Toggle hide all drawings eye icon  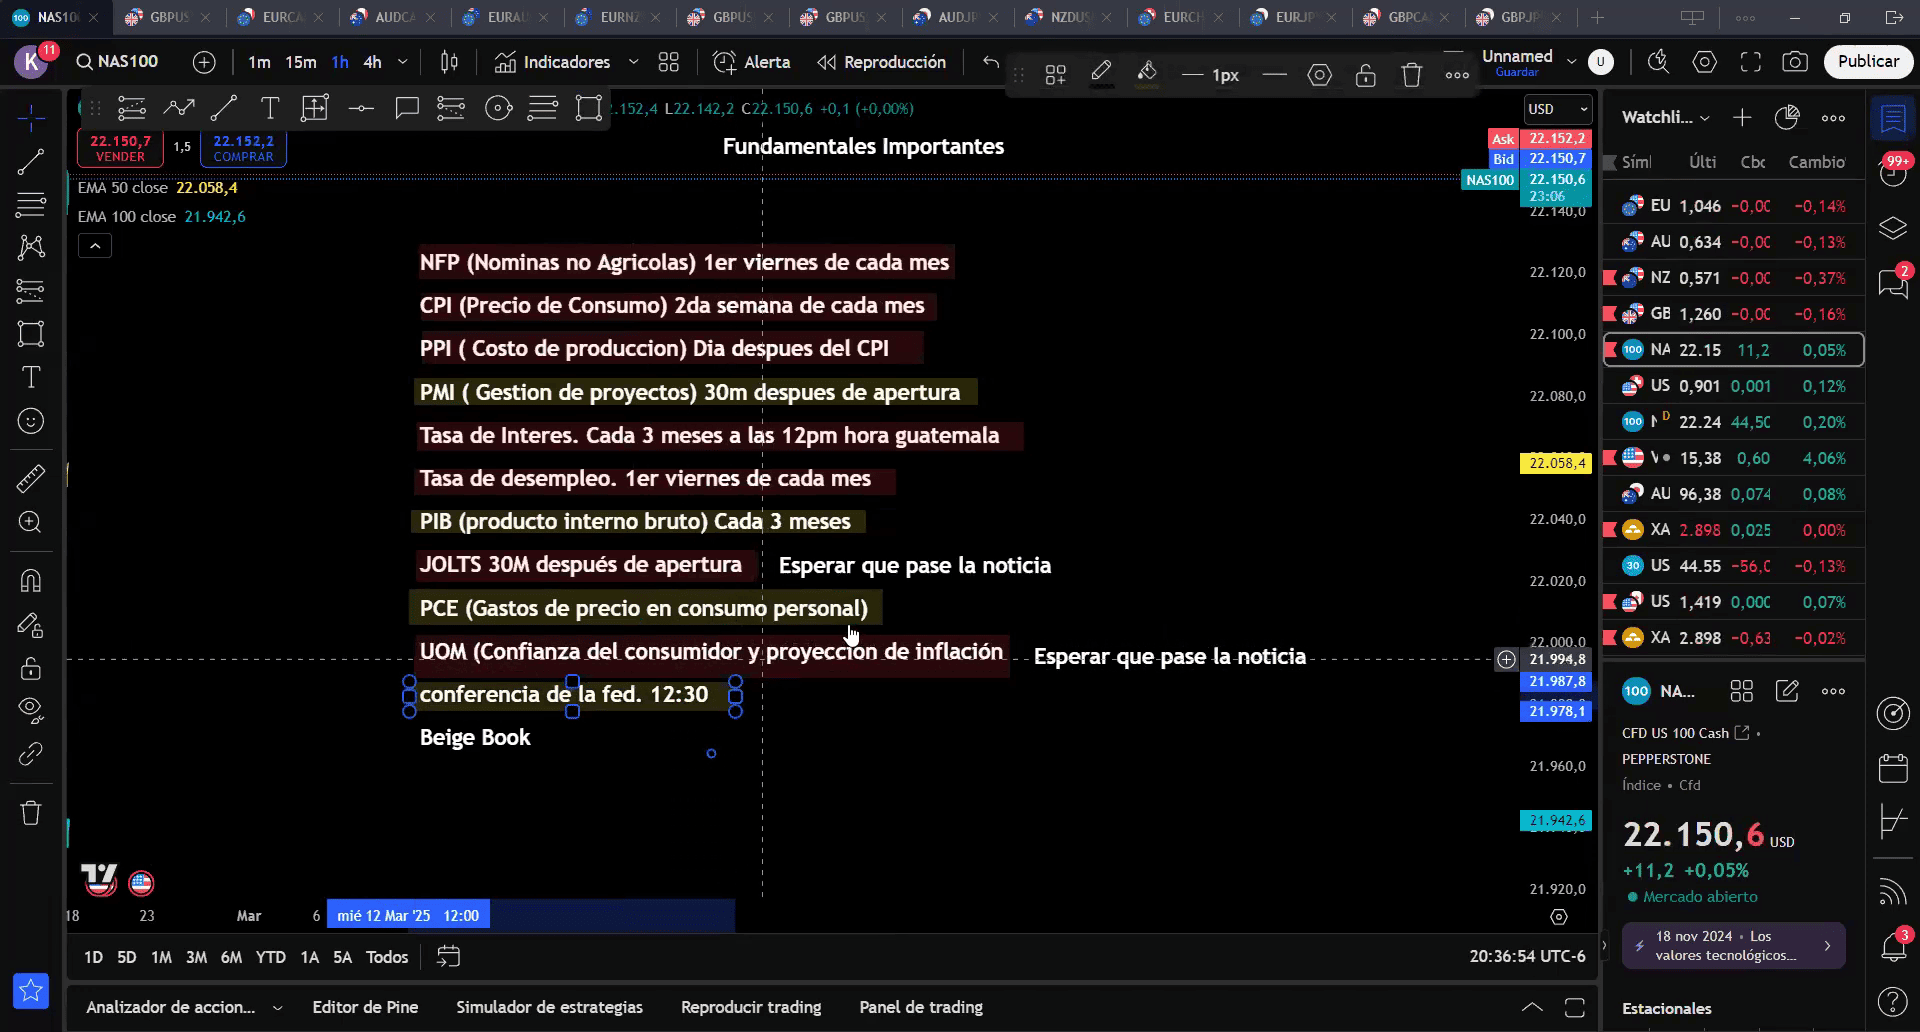tap(31, 710)
